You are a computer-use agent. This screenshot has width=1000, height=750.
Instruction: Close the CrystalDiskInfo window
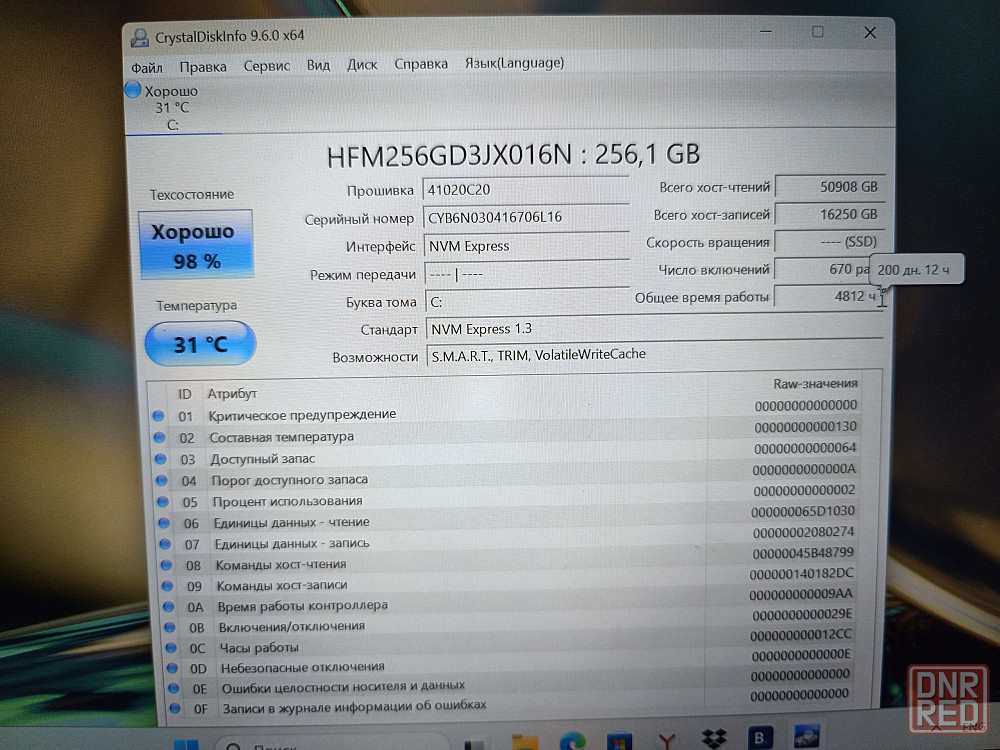pos(870,33)
